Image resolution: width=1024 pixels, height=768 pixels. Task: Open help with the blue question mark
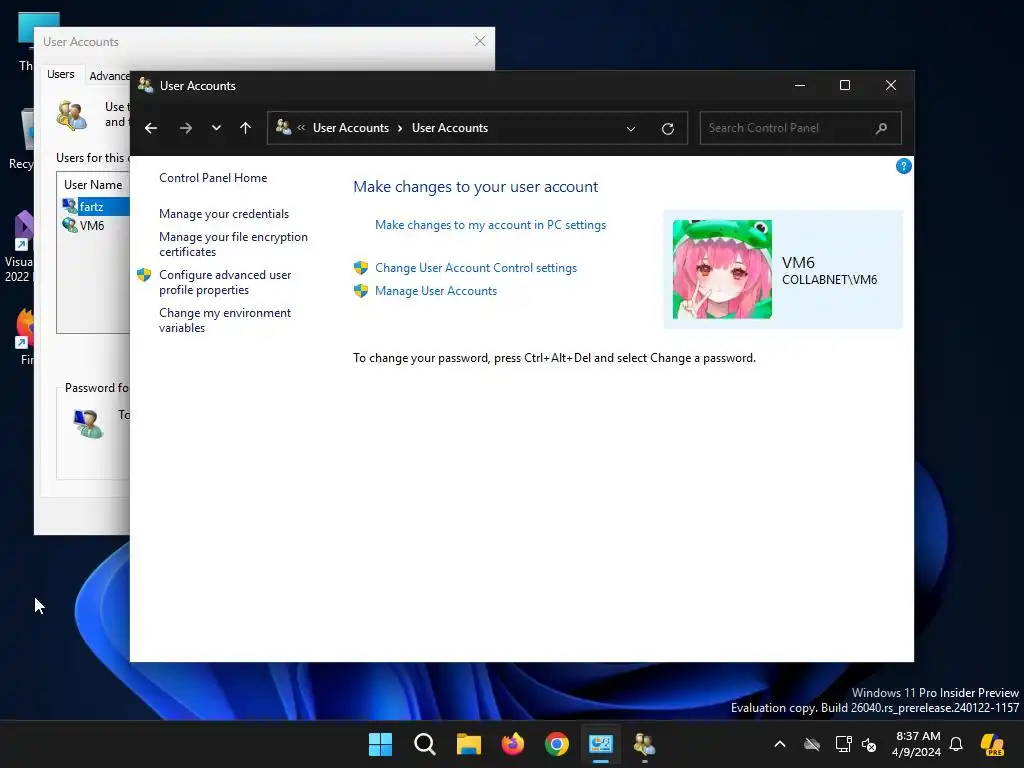click(903, 166)
